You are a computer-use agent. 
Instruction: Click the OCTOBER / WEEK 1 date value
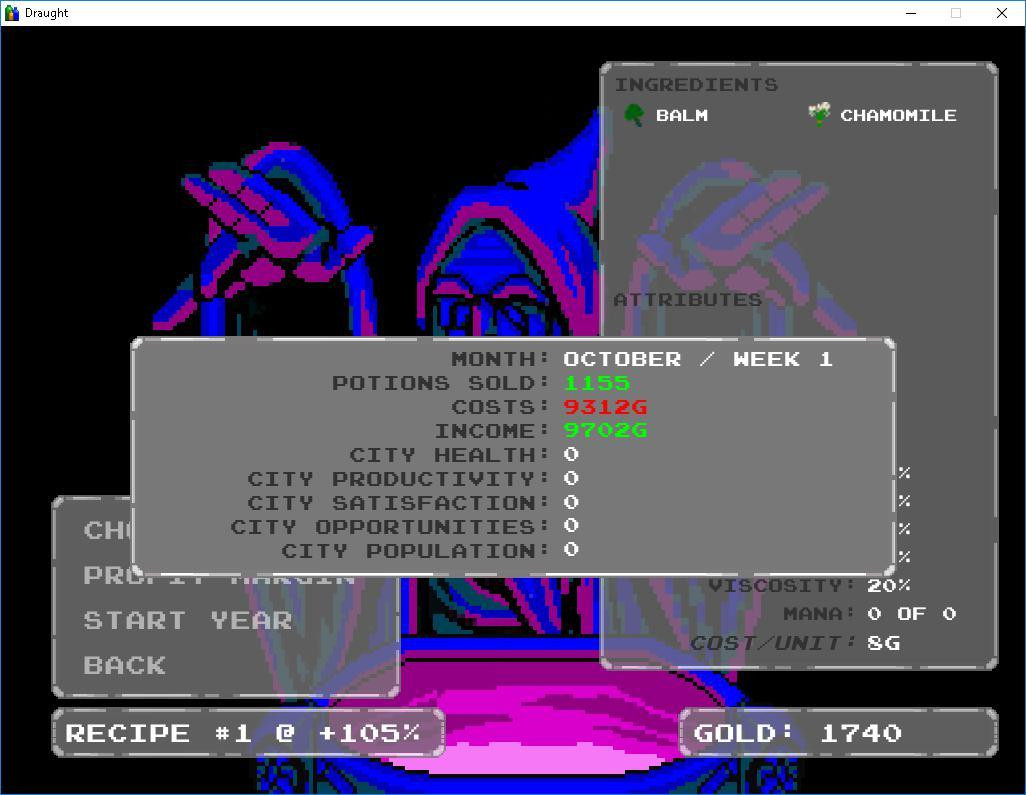(x=698, y=359)
